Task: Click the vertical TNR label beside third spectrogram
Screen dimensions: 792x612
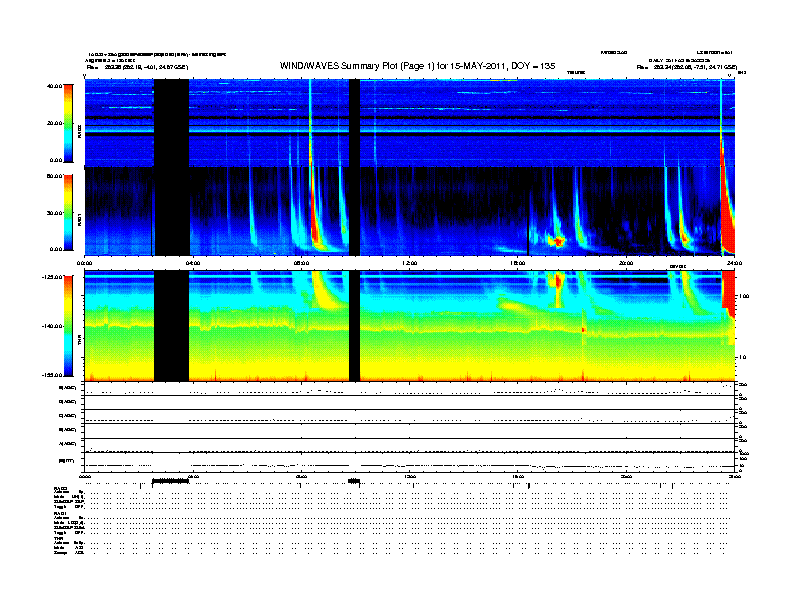Action: (x=79, y=341)
